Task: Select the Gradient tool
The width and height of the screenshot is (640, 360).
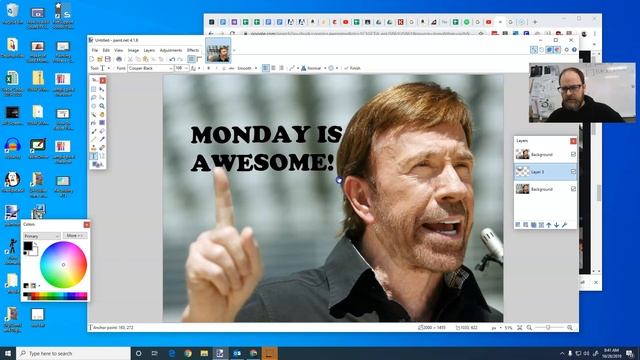Action: click(102, 122)
